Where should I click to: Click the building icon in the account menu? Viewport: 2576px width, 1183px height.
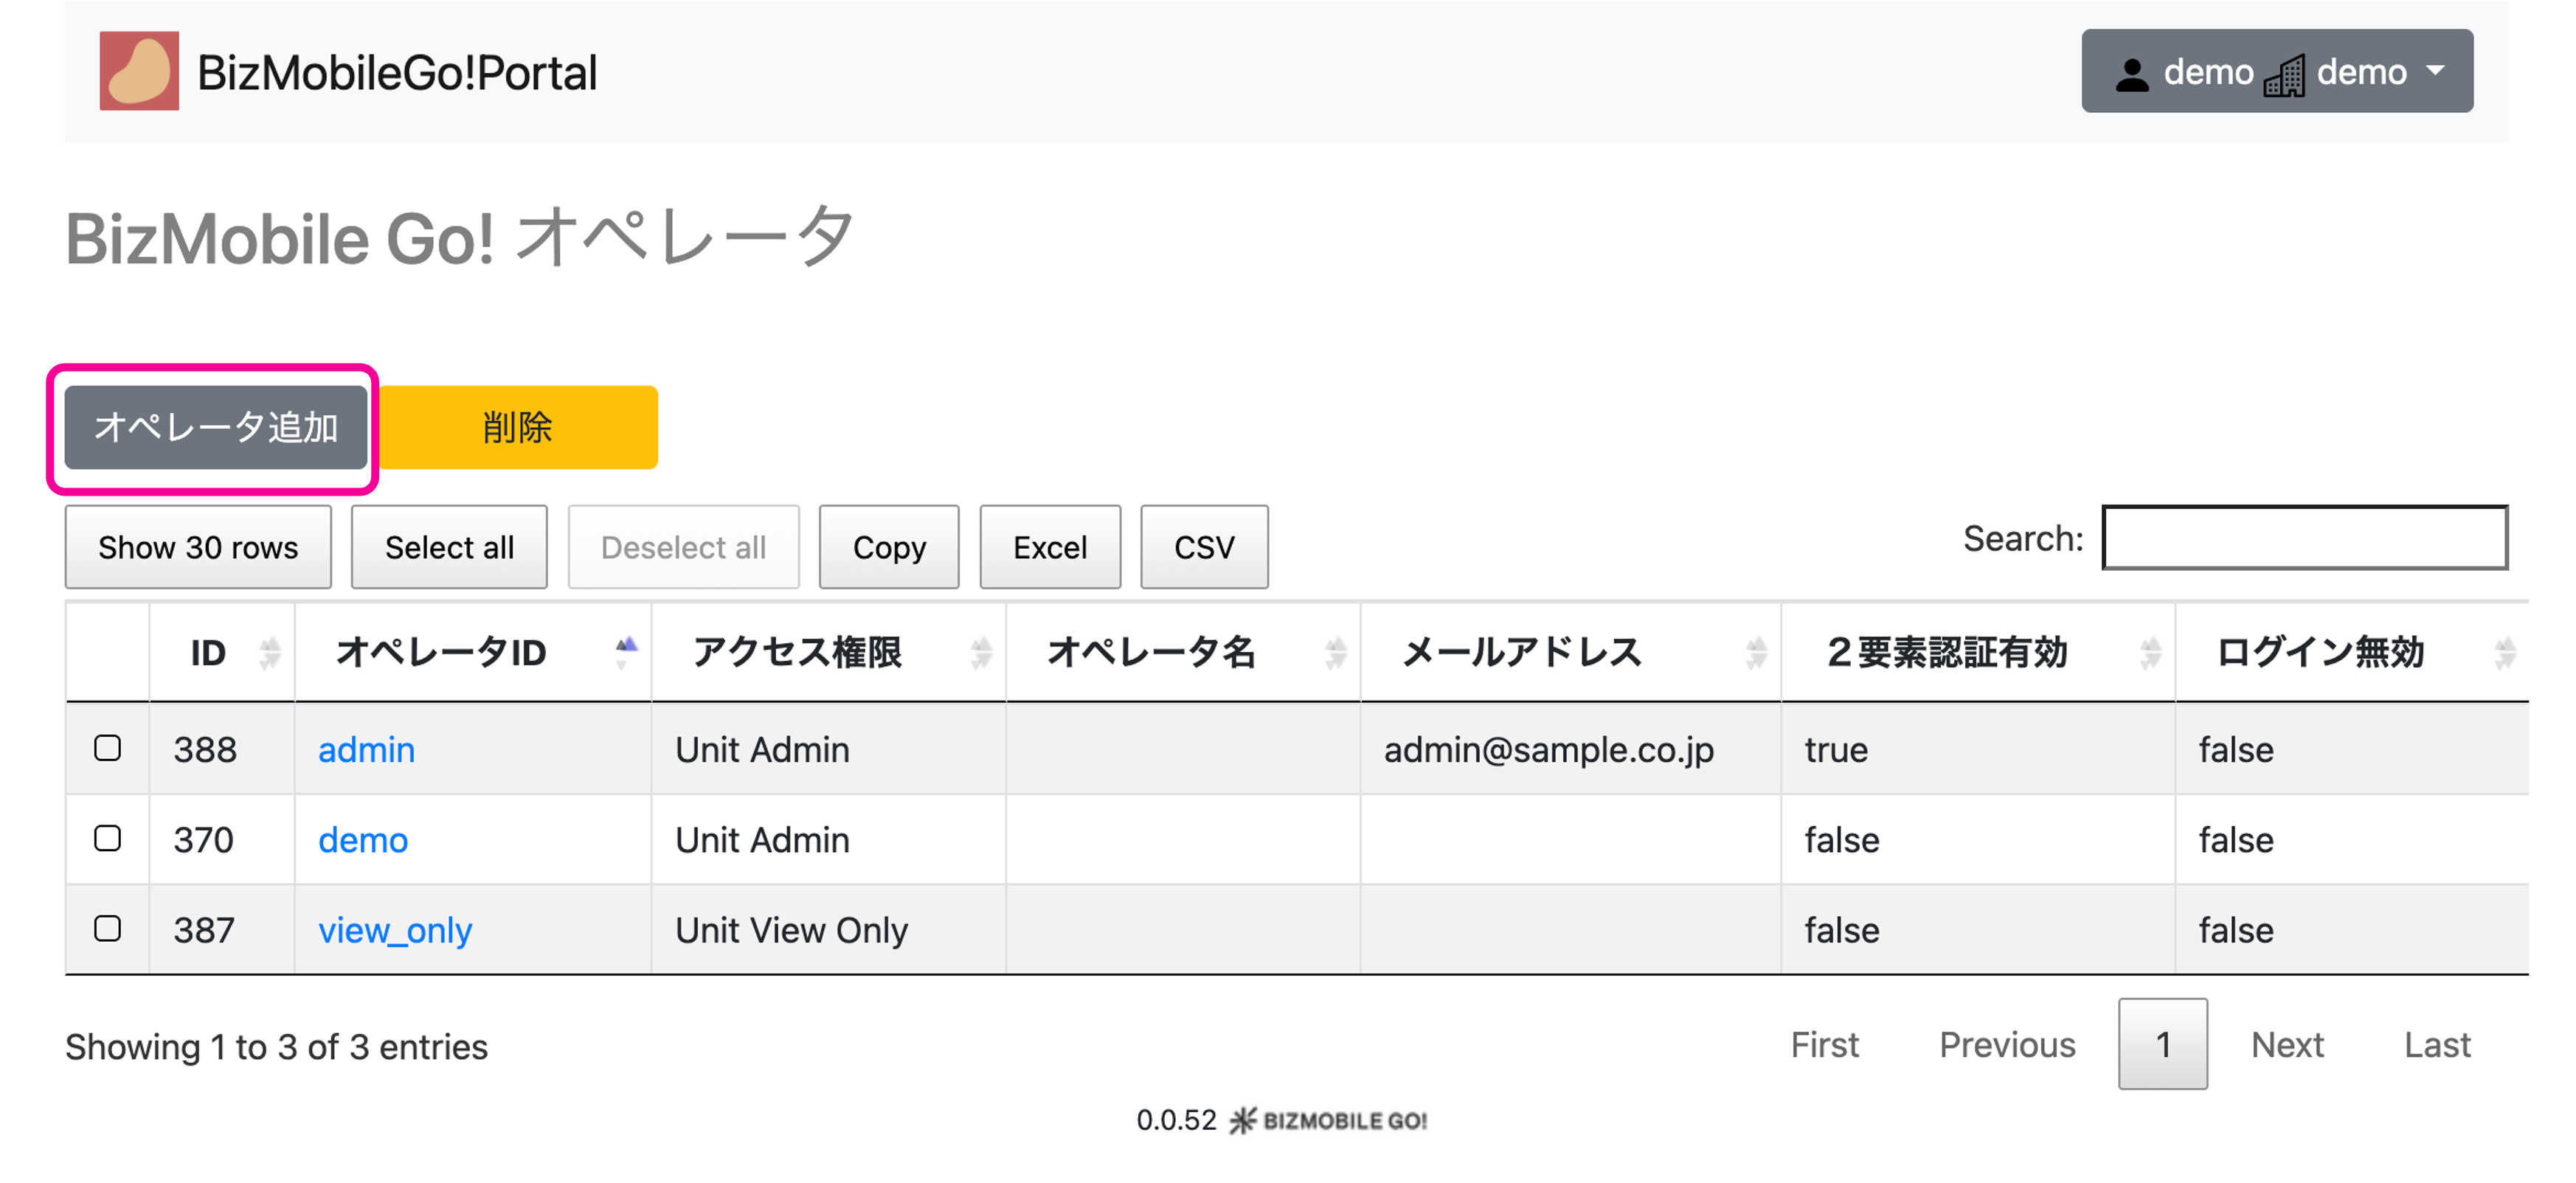click(2284, 75)
